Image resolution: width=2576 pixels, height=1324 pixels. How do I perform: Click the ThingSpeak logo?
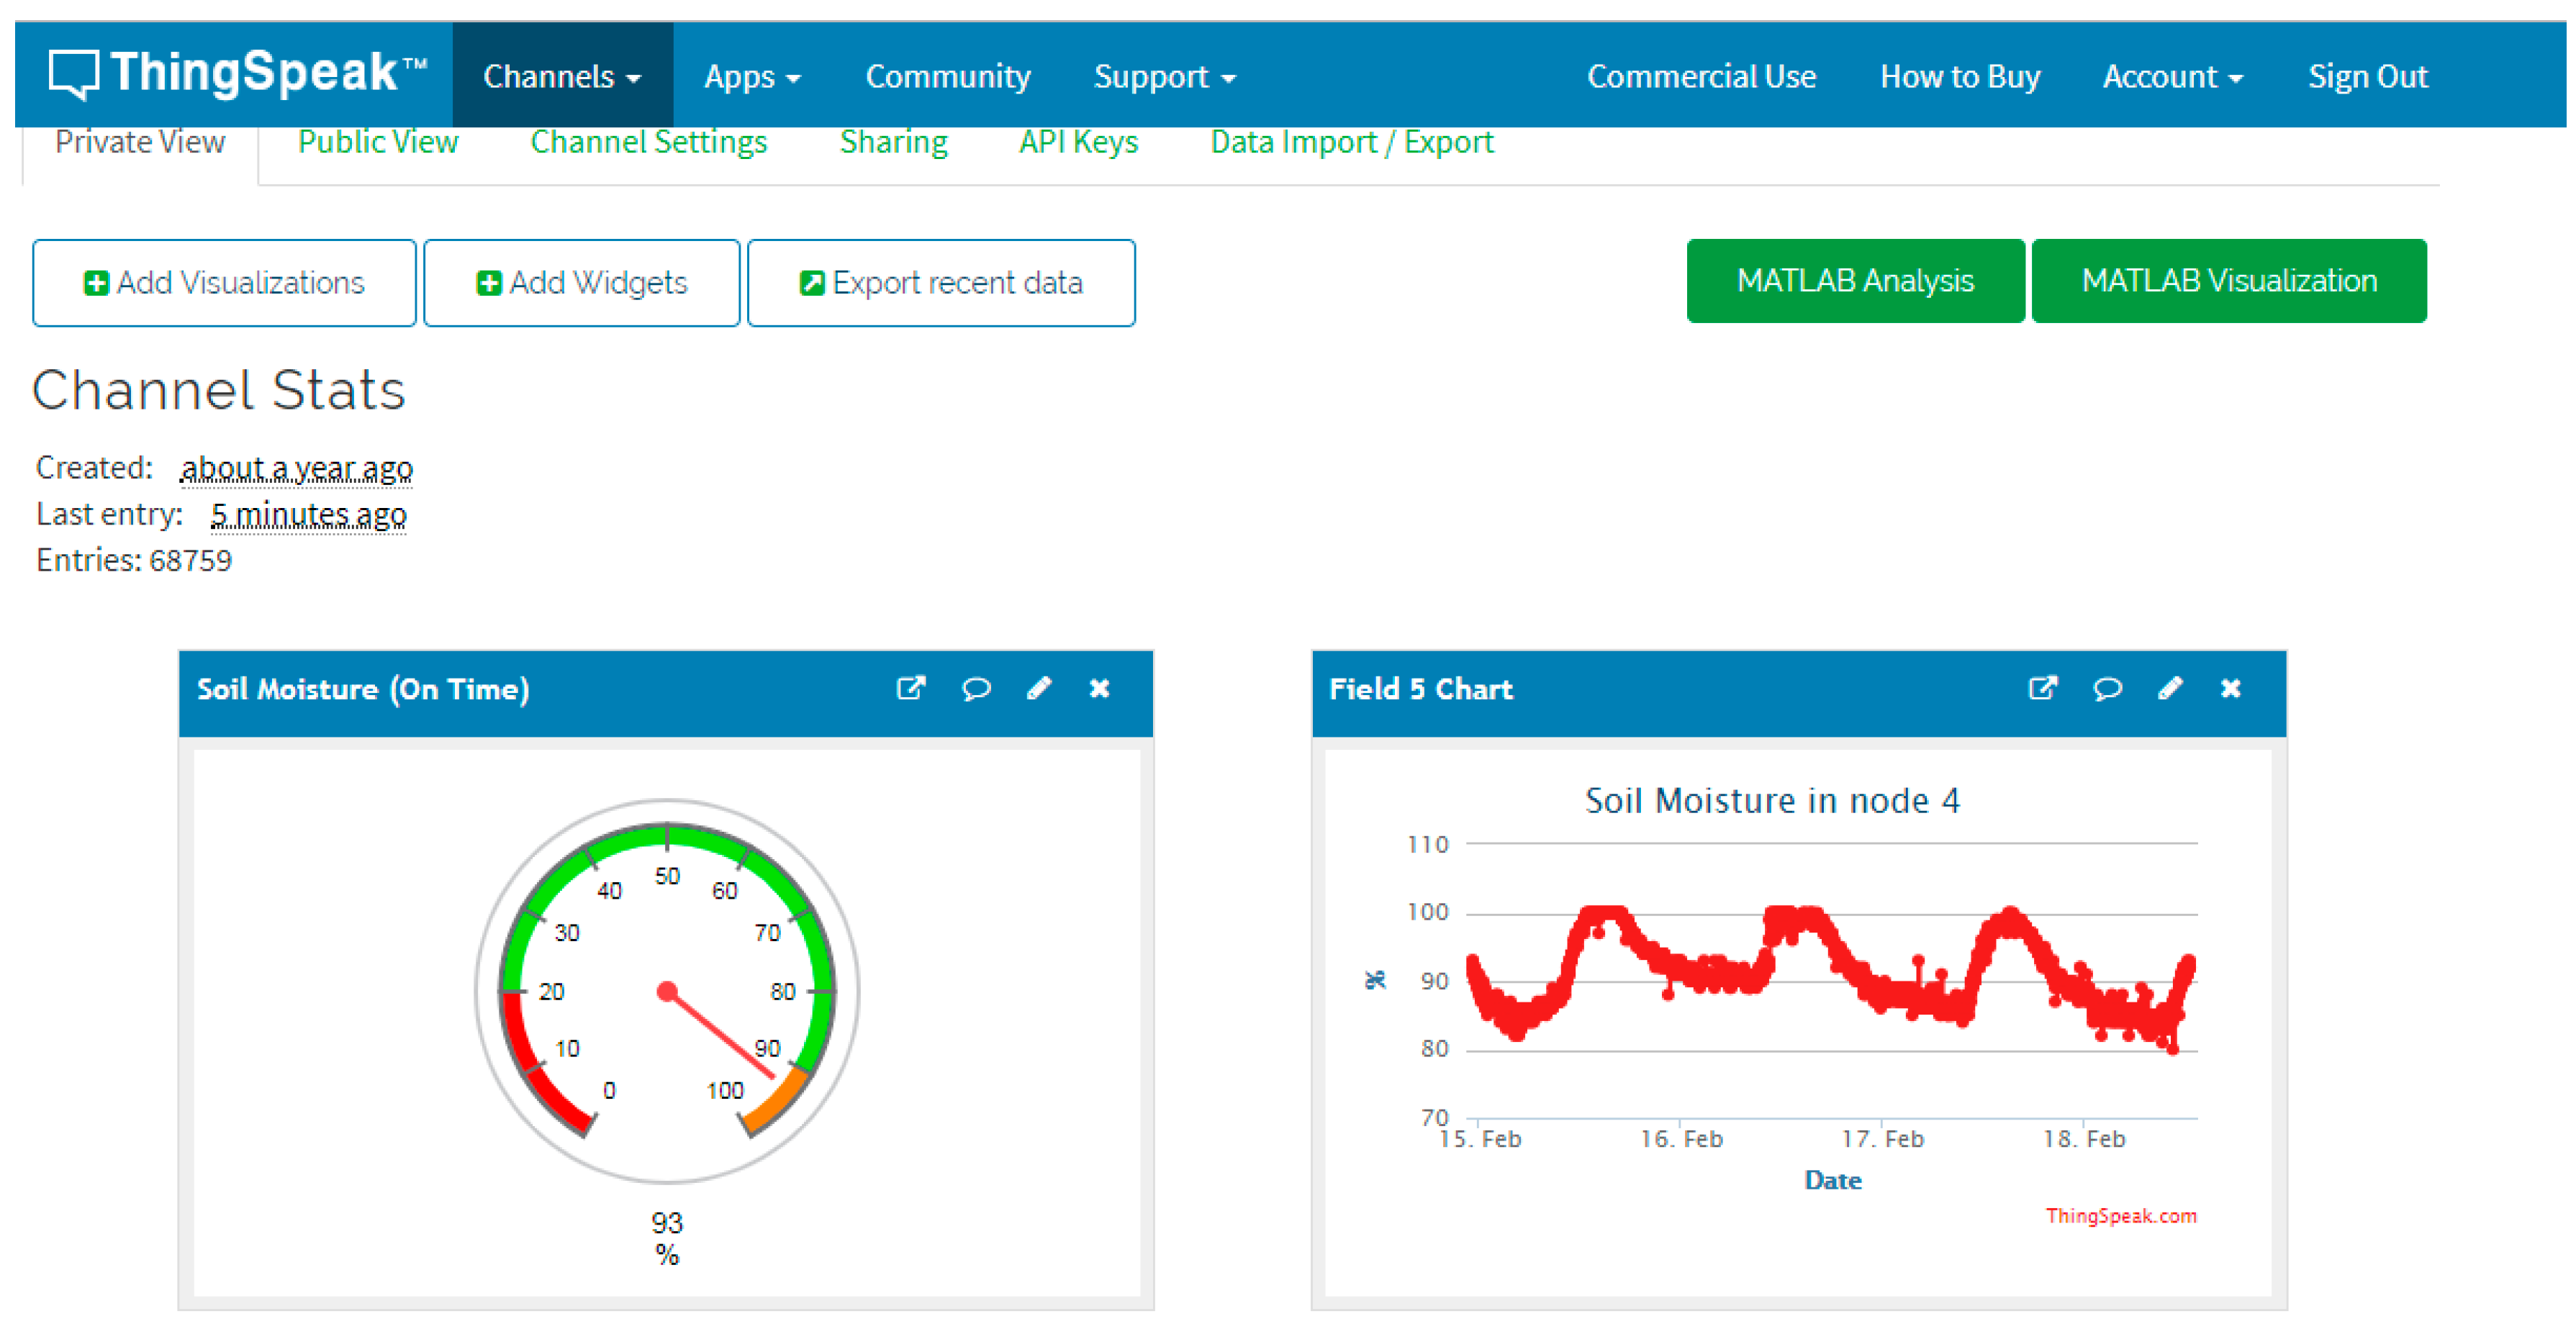pyautogui.click(x=238, y=74)
